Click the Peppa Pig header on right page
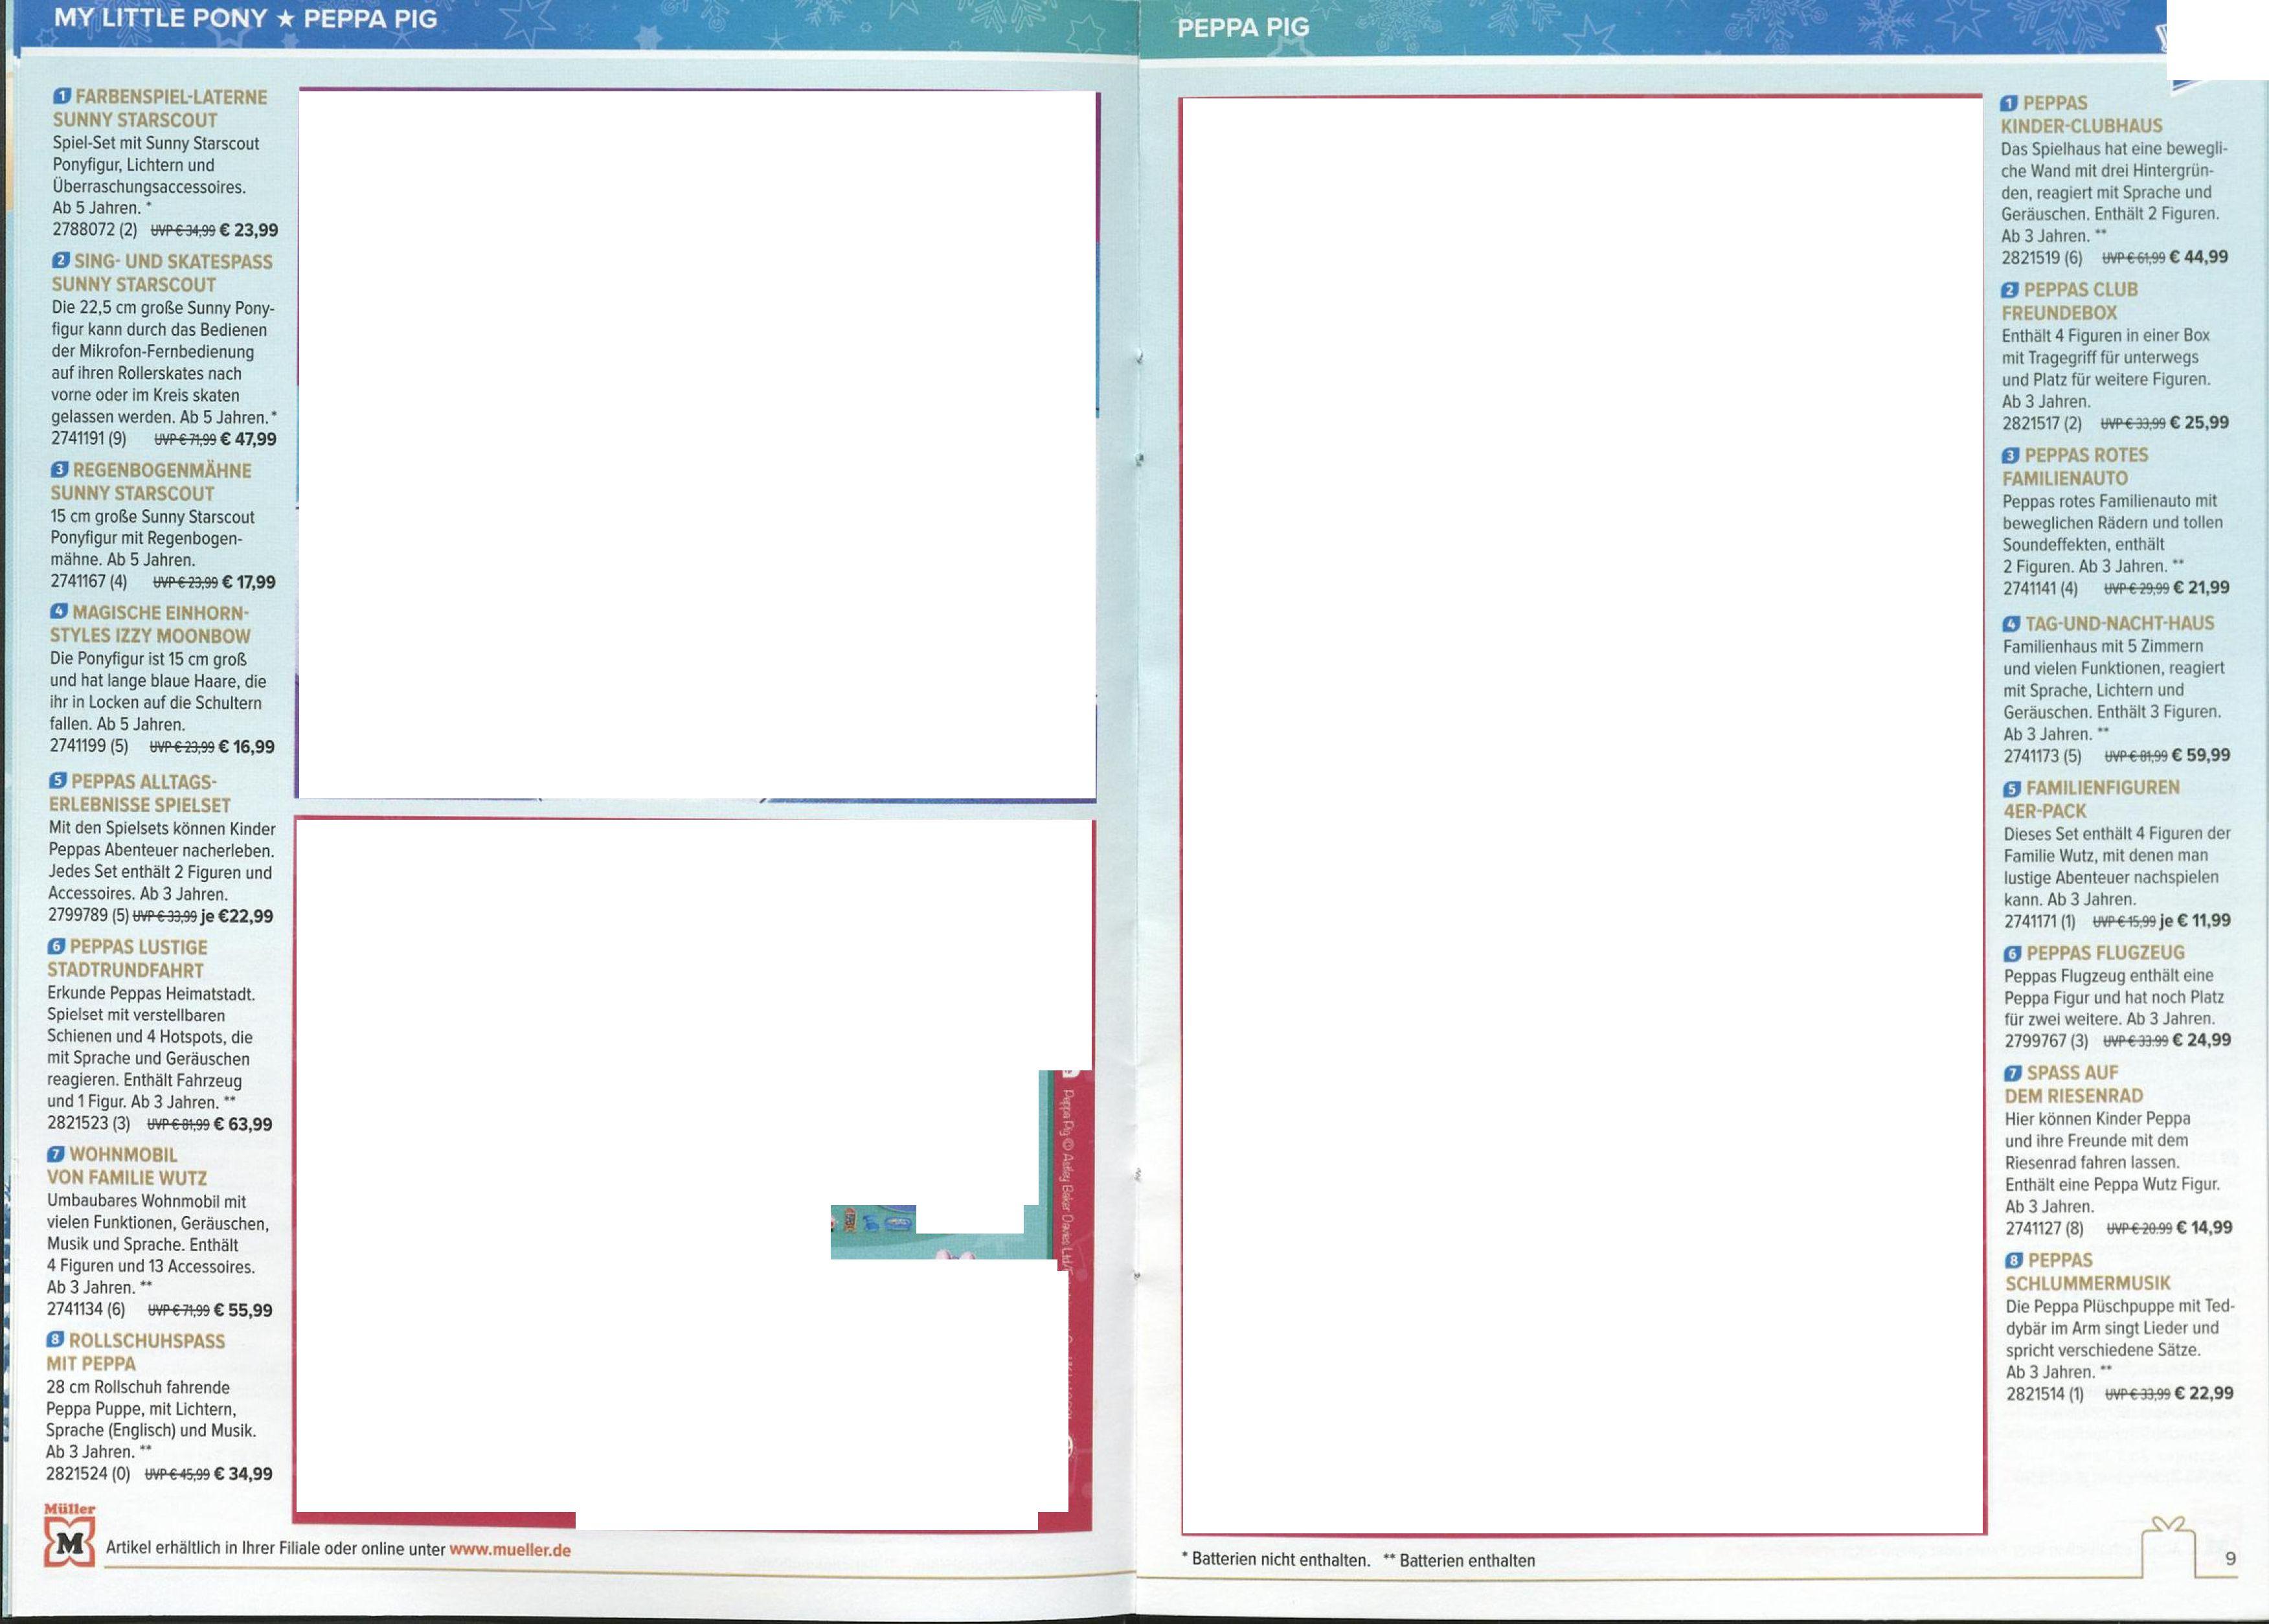This screenshot has height=1624, width=2269. click(1243, 28)
